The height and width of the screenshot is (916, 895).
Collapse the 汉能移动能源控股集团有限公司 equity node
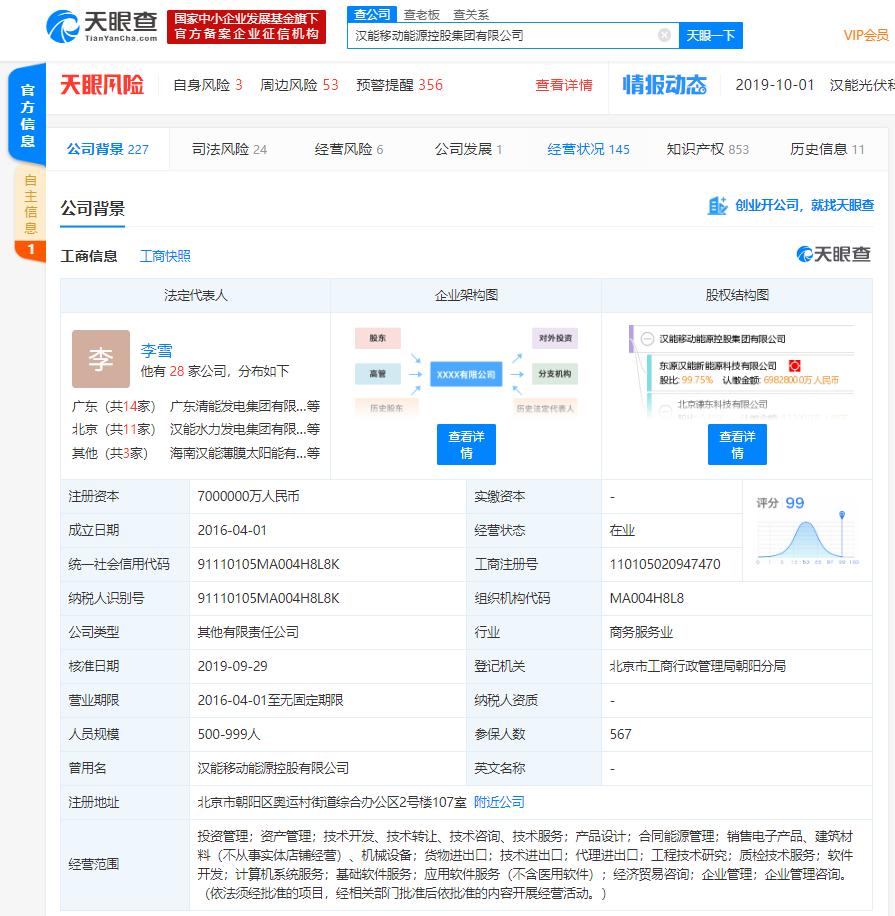647,339
